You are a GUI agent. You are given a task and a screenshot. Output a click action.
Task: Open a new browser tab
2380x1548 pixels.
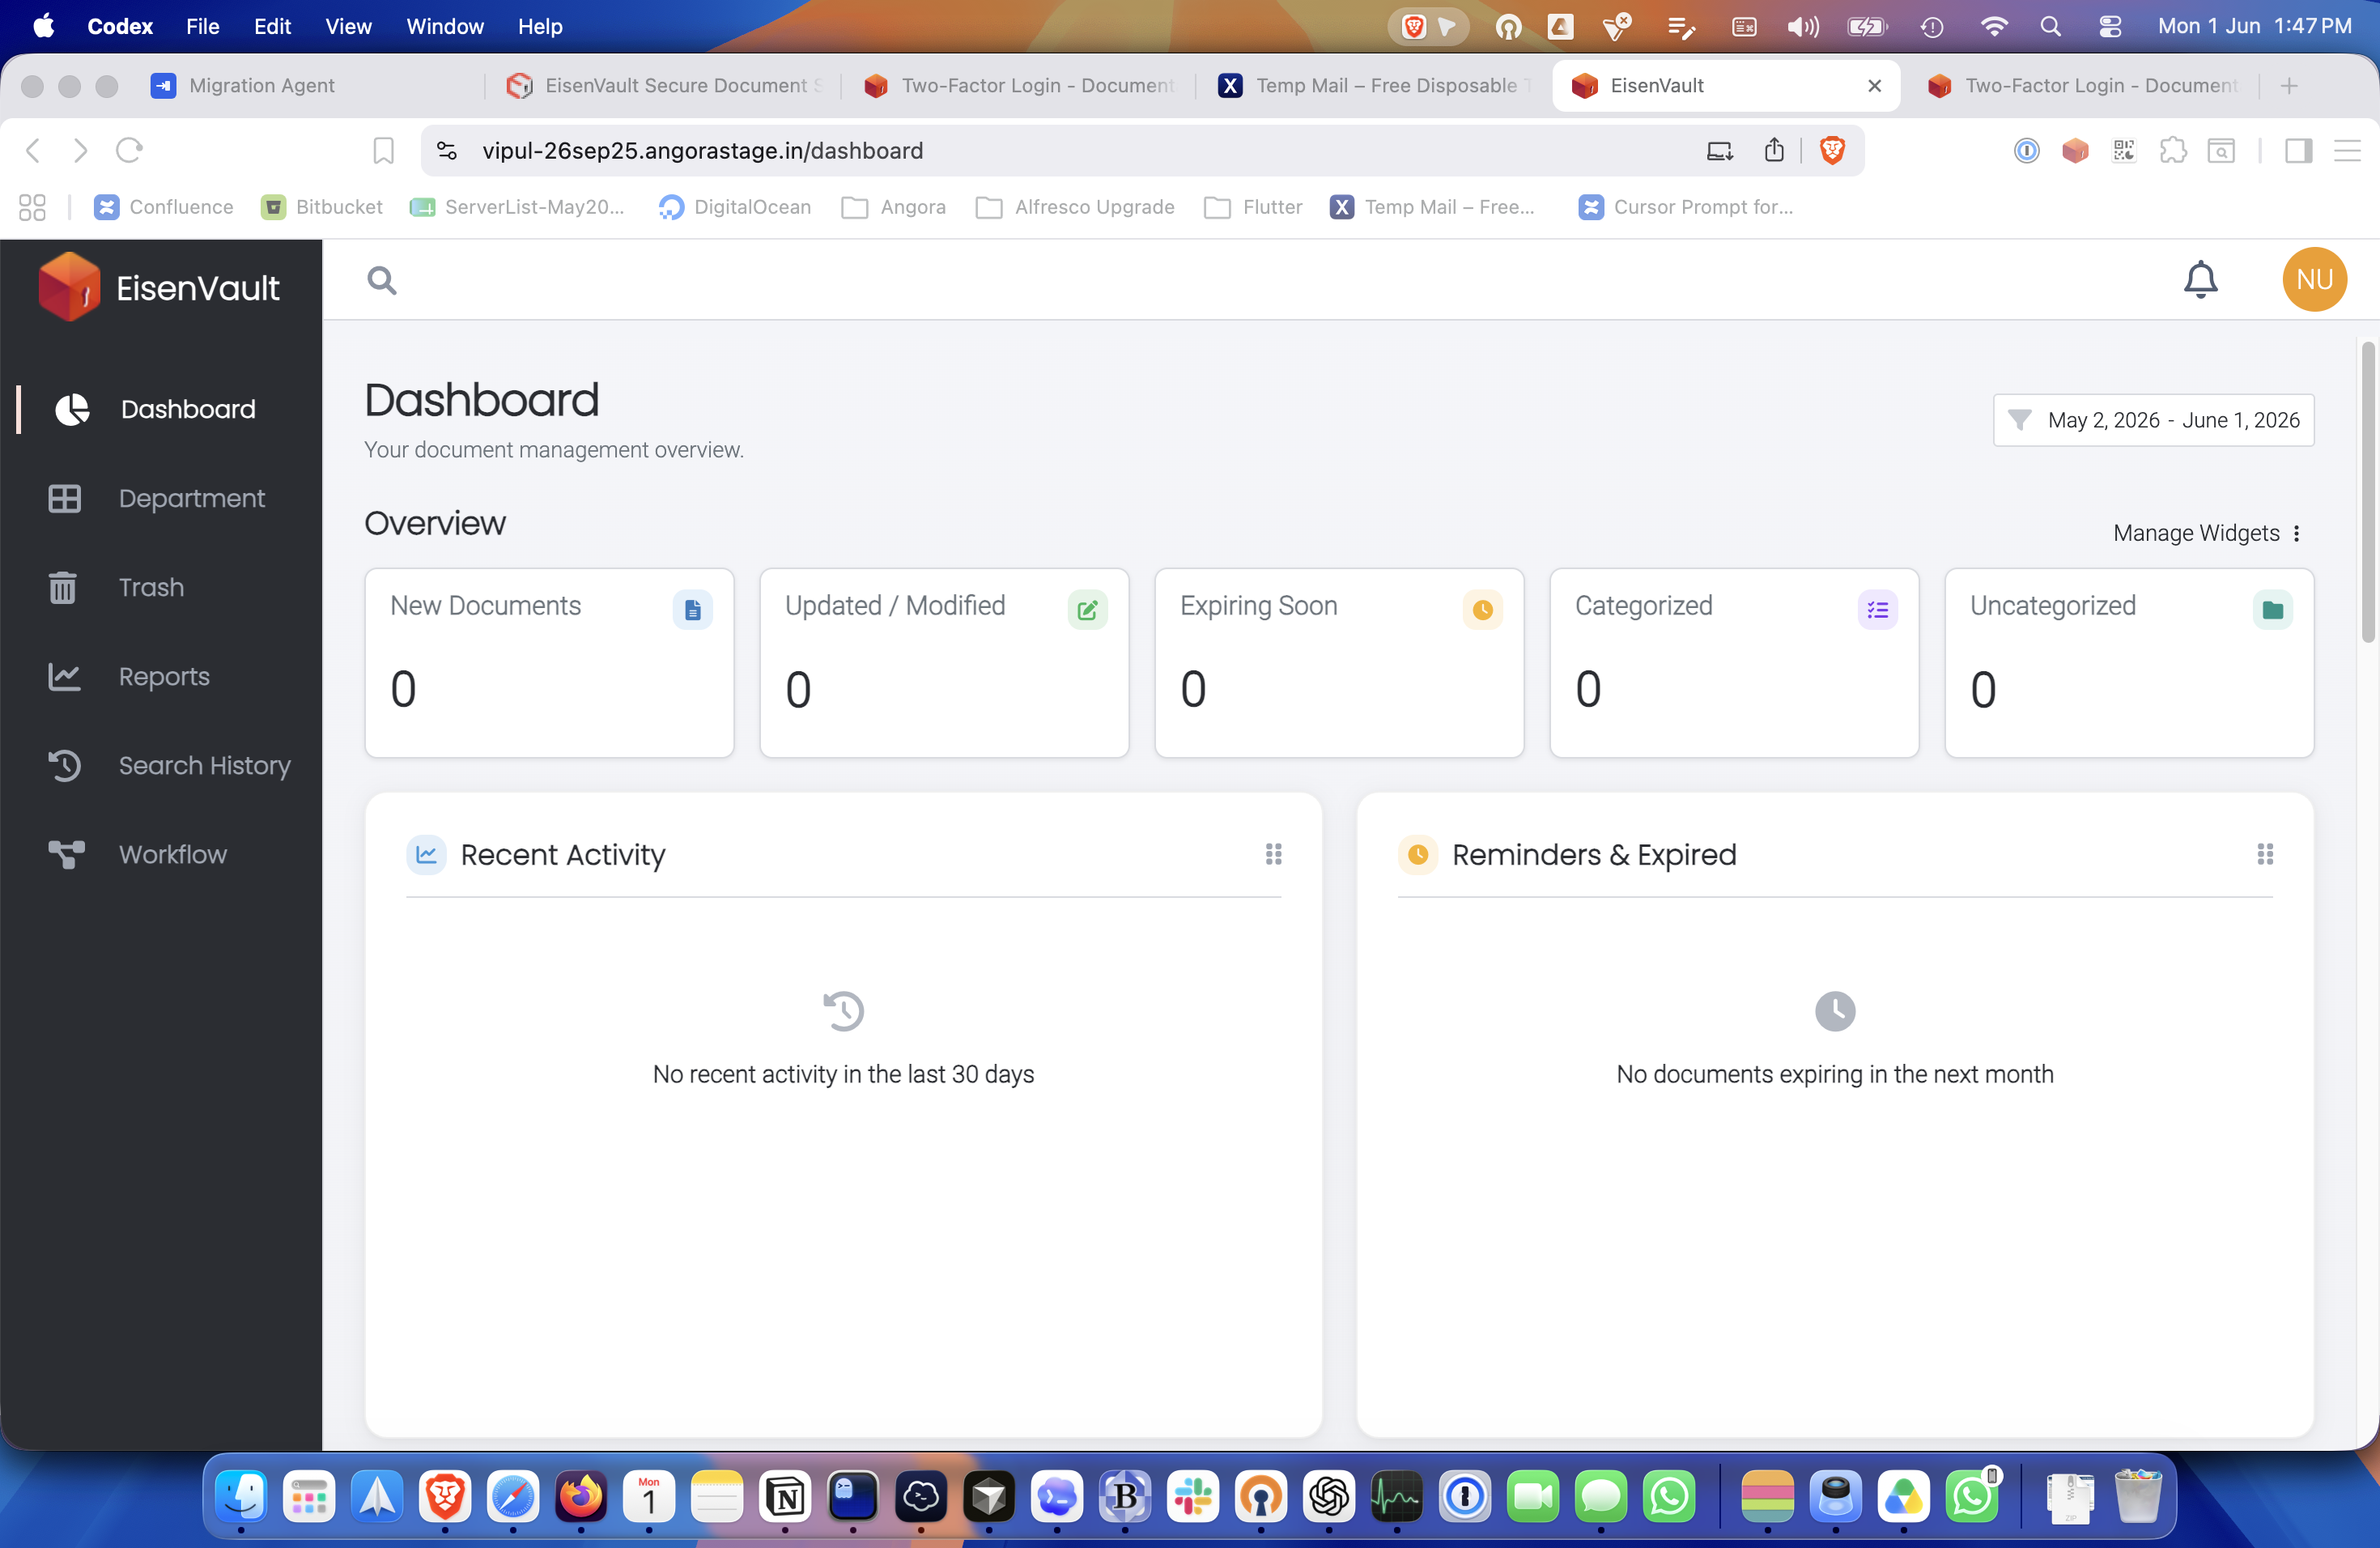[x=2289, y=86]
